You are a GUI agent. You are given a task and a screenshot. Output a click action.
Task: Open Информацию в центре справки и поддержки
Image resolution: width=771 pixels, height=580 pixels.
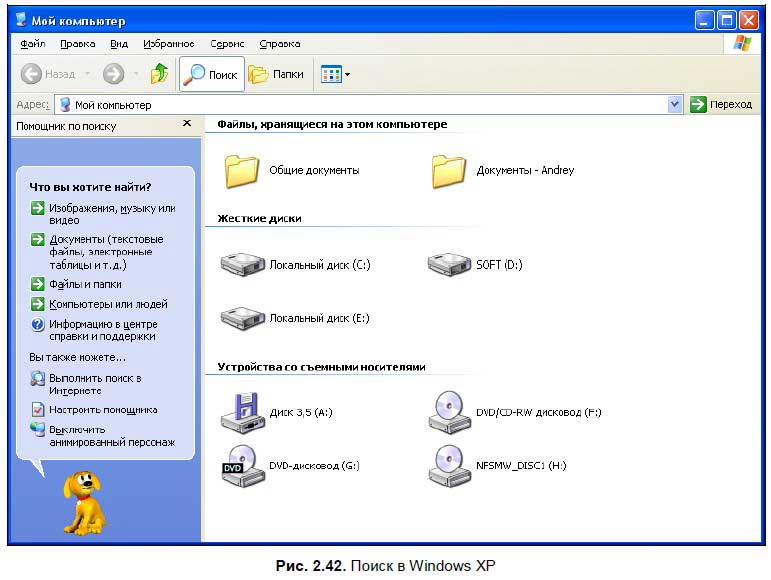(103, 330)
